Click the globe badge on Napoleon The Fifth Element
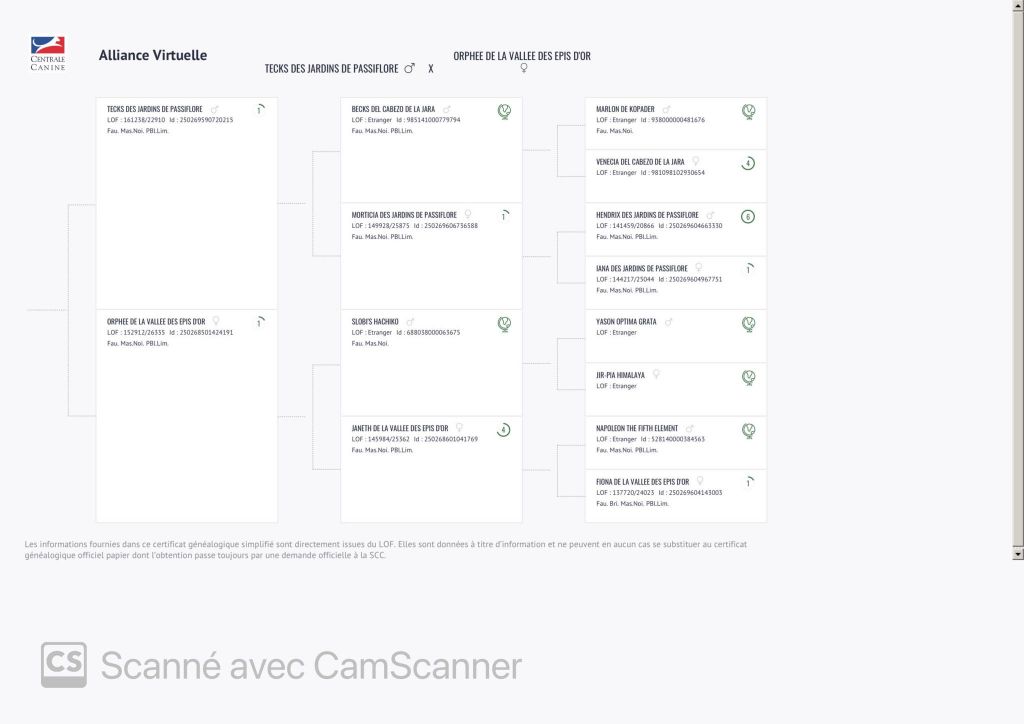 coord(749,430)
